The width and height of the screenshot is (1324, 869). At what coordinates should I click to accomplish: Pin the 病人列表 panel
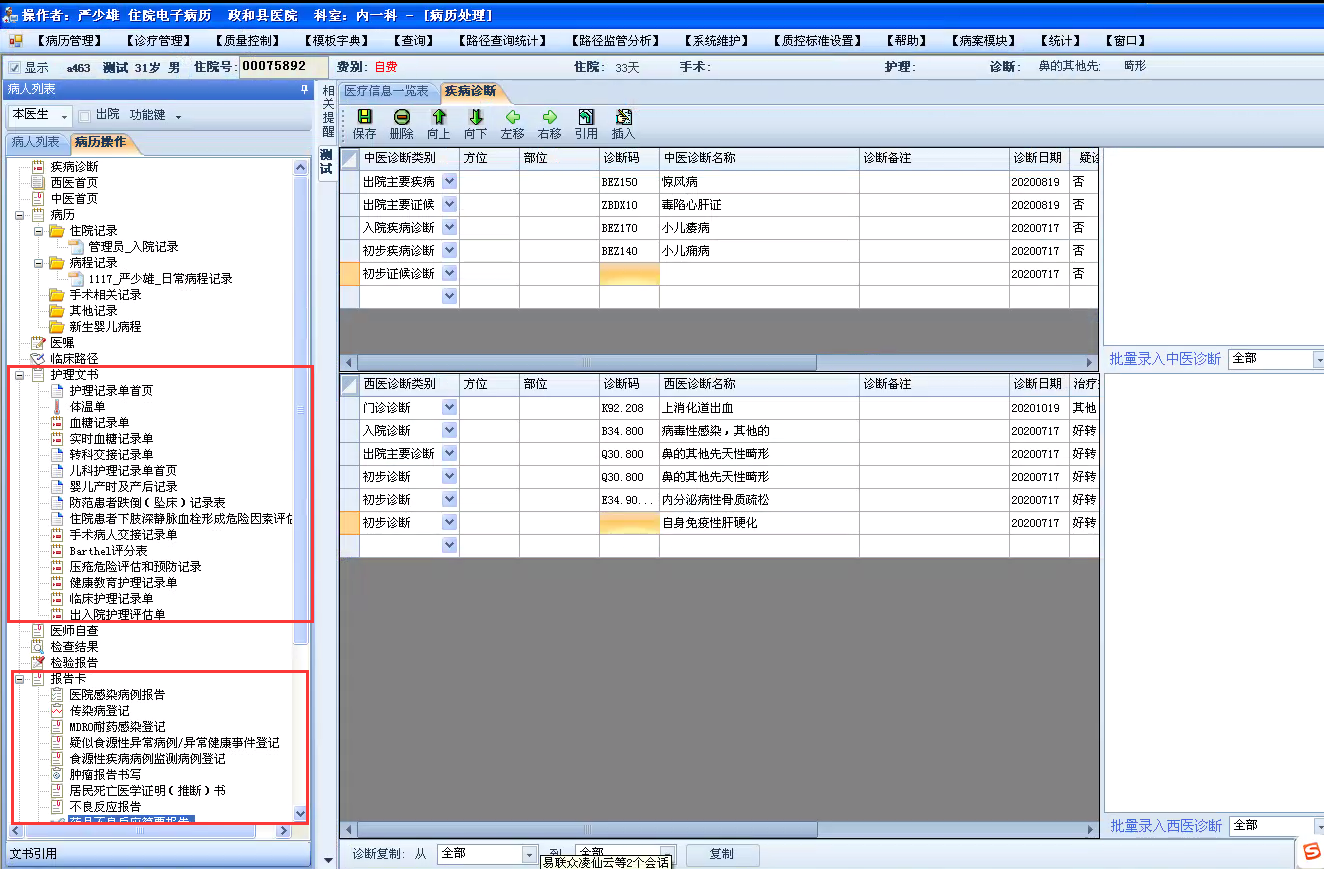304,90
